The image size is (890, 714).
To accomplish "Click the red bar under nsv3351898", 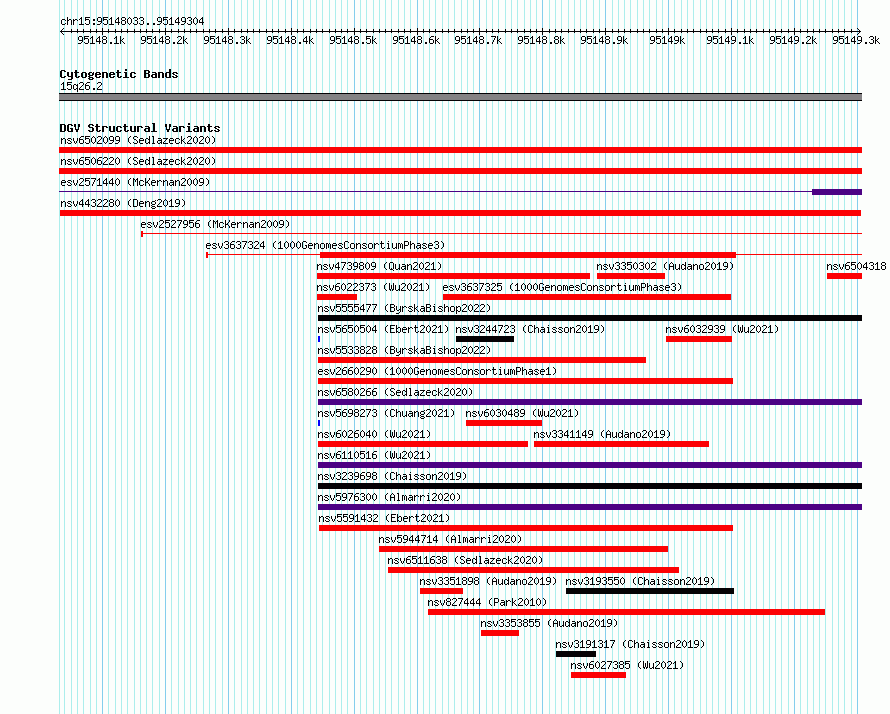I will [442, 591].
